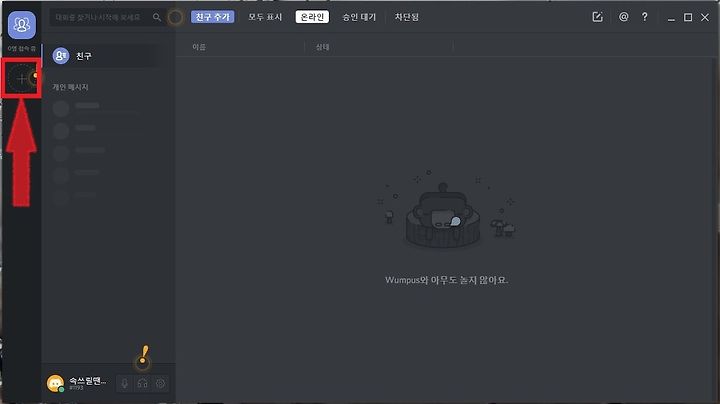
Task: Open recent mentions @ icon
Action: tap(624, 17)
